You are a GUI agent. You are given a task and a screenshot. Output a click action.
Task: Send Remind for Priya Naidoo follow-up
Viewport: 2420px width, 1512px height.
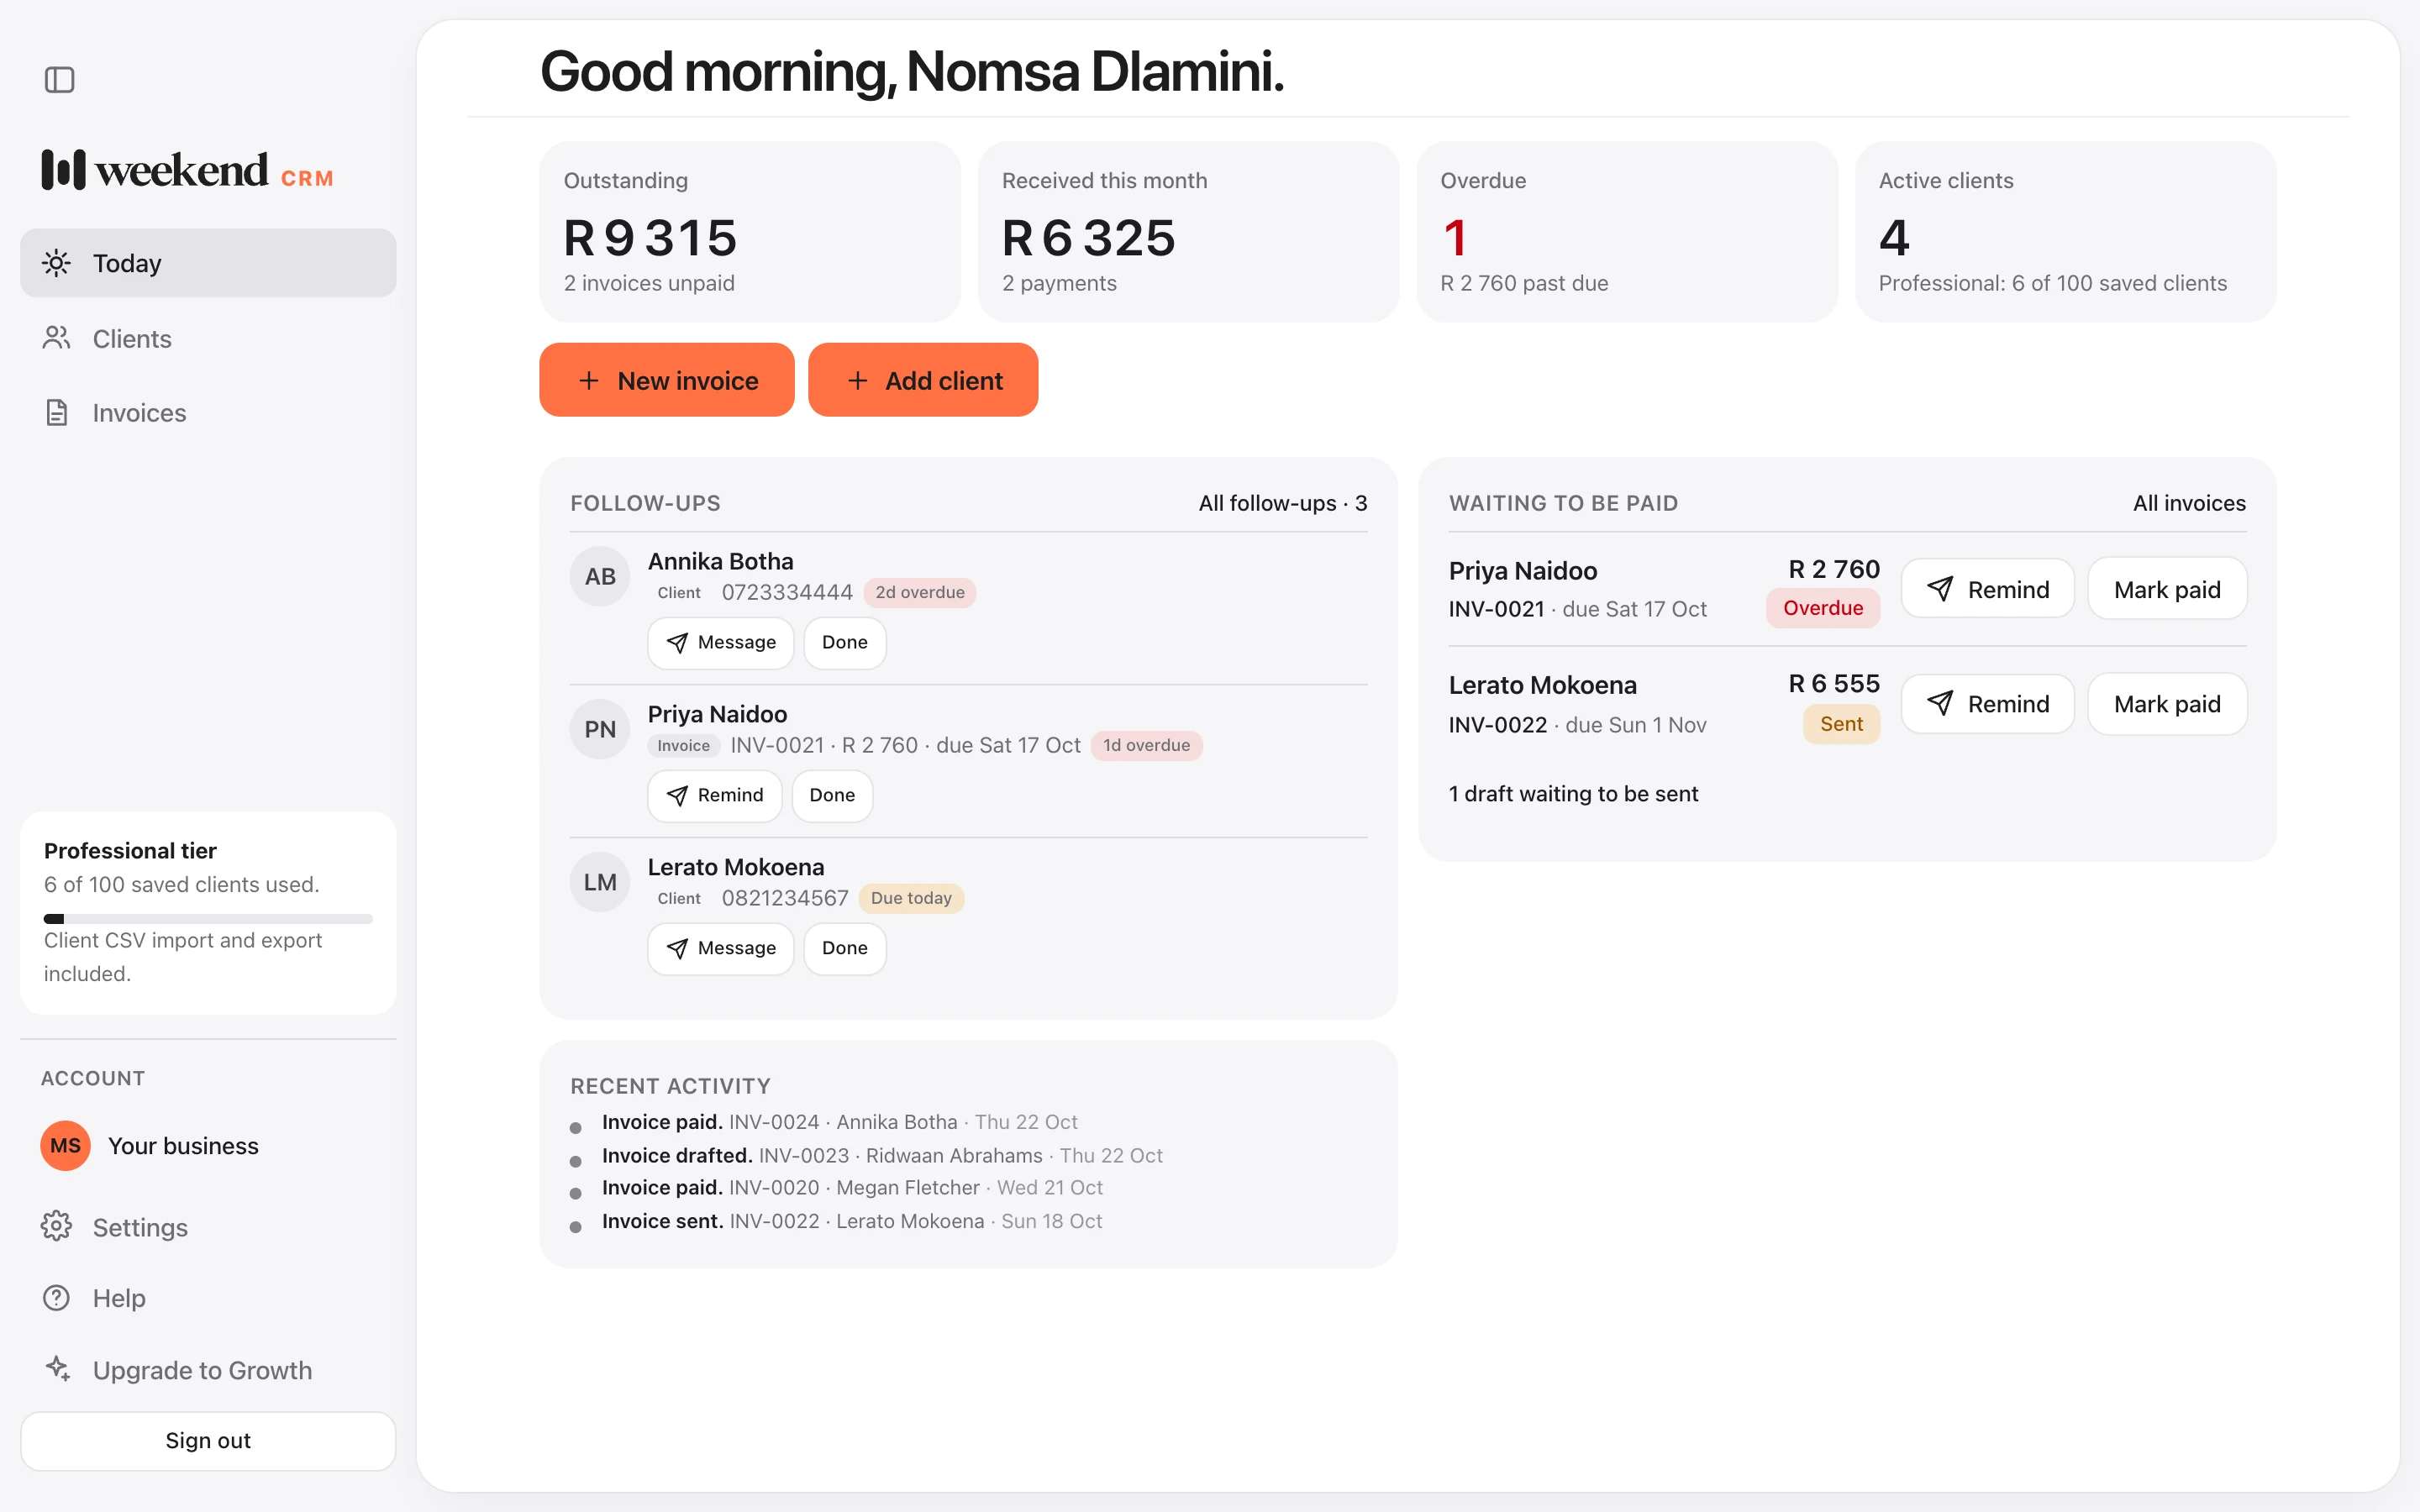point(715,795)
